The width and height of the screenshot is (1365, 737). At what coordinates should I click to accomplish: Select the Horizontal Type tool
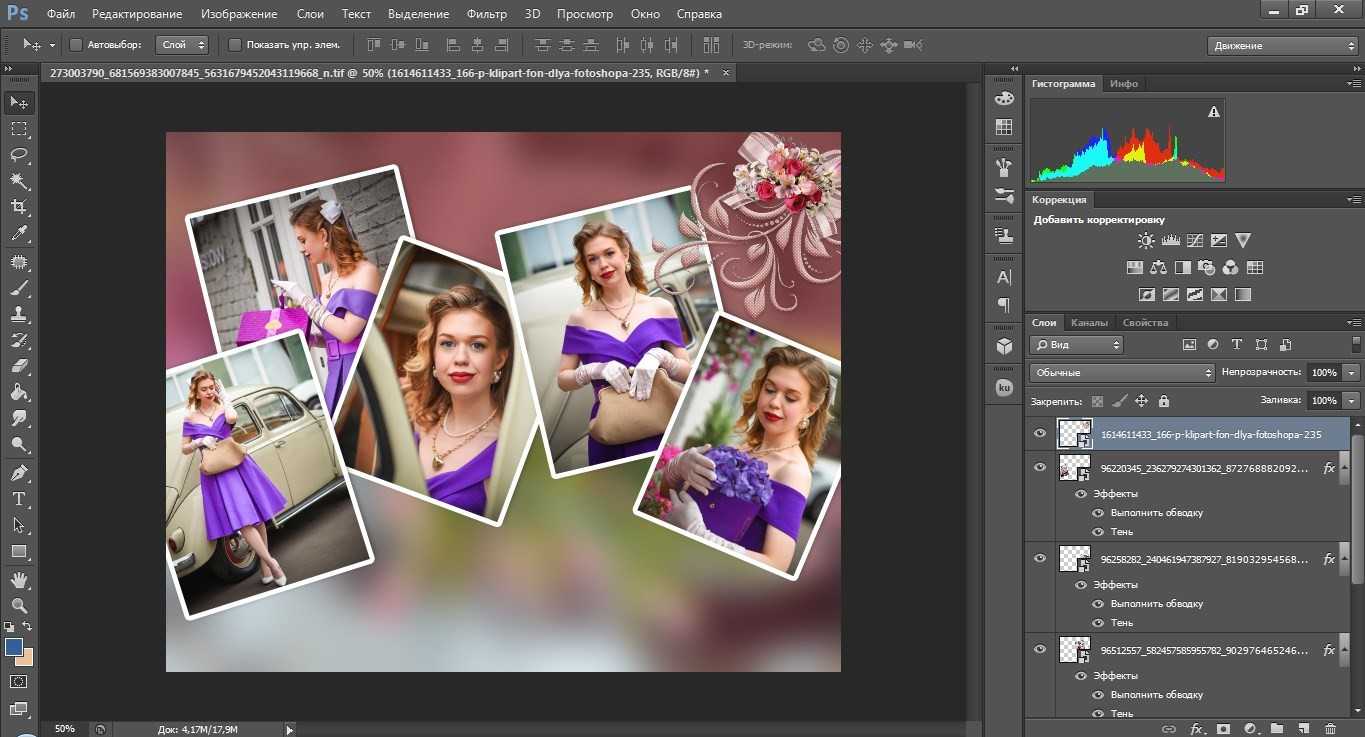[x=19, y=499]
